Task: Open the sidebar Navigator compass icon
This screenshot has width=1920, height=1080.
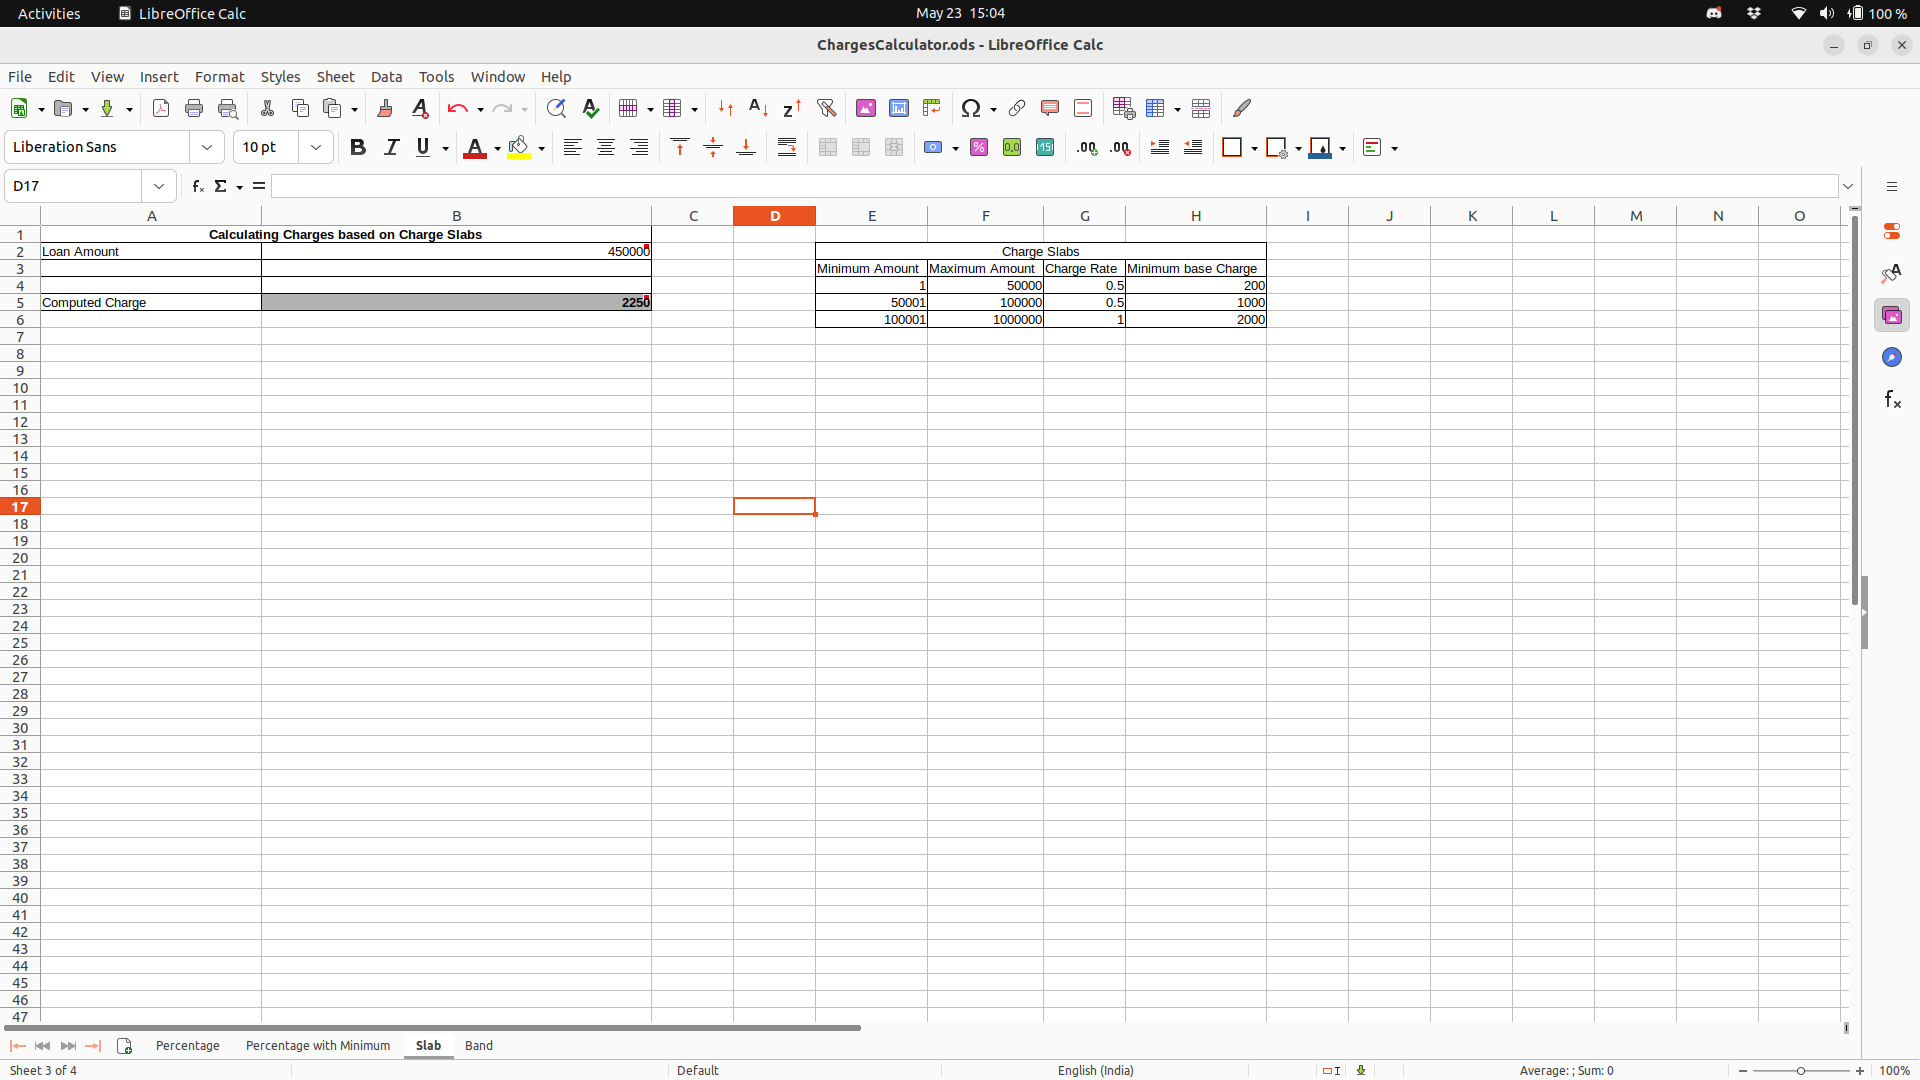Action: pos(1891,358)
